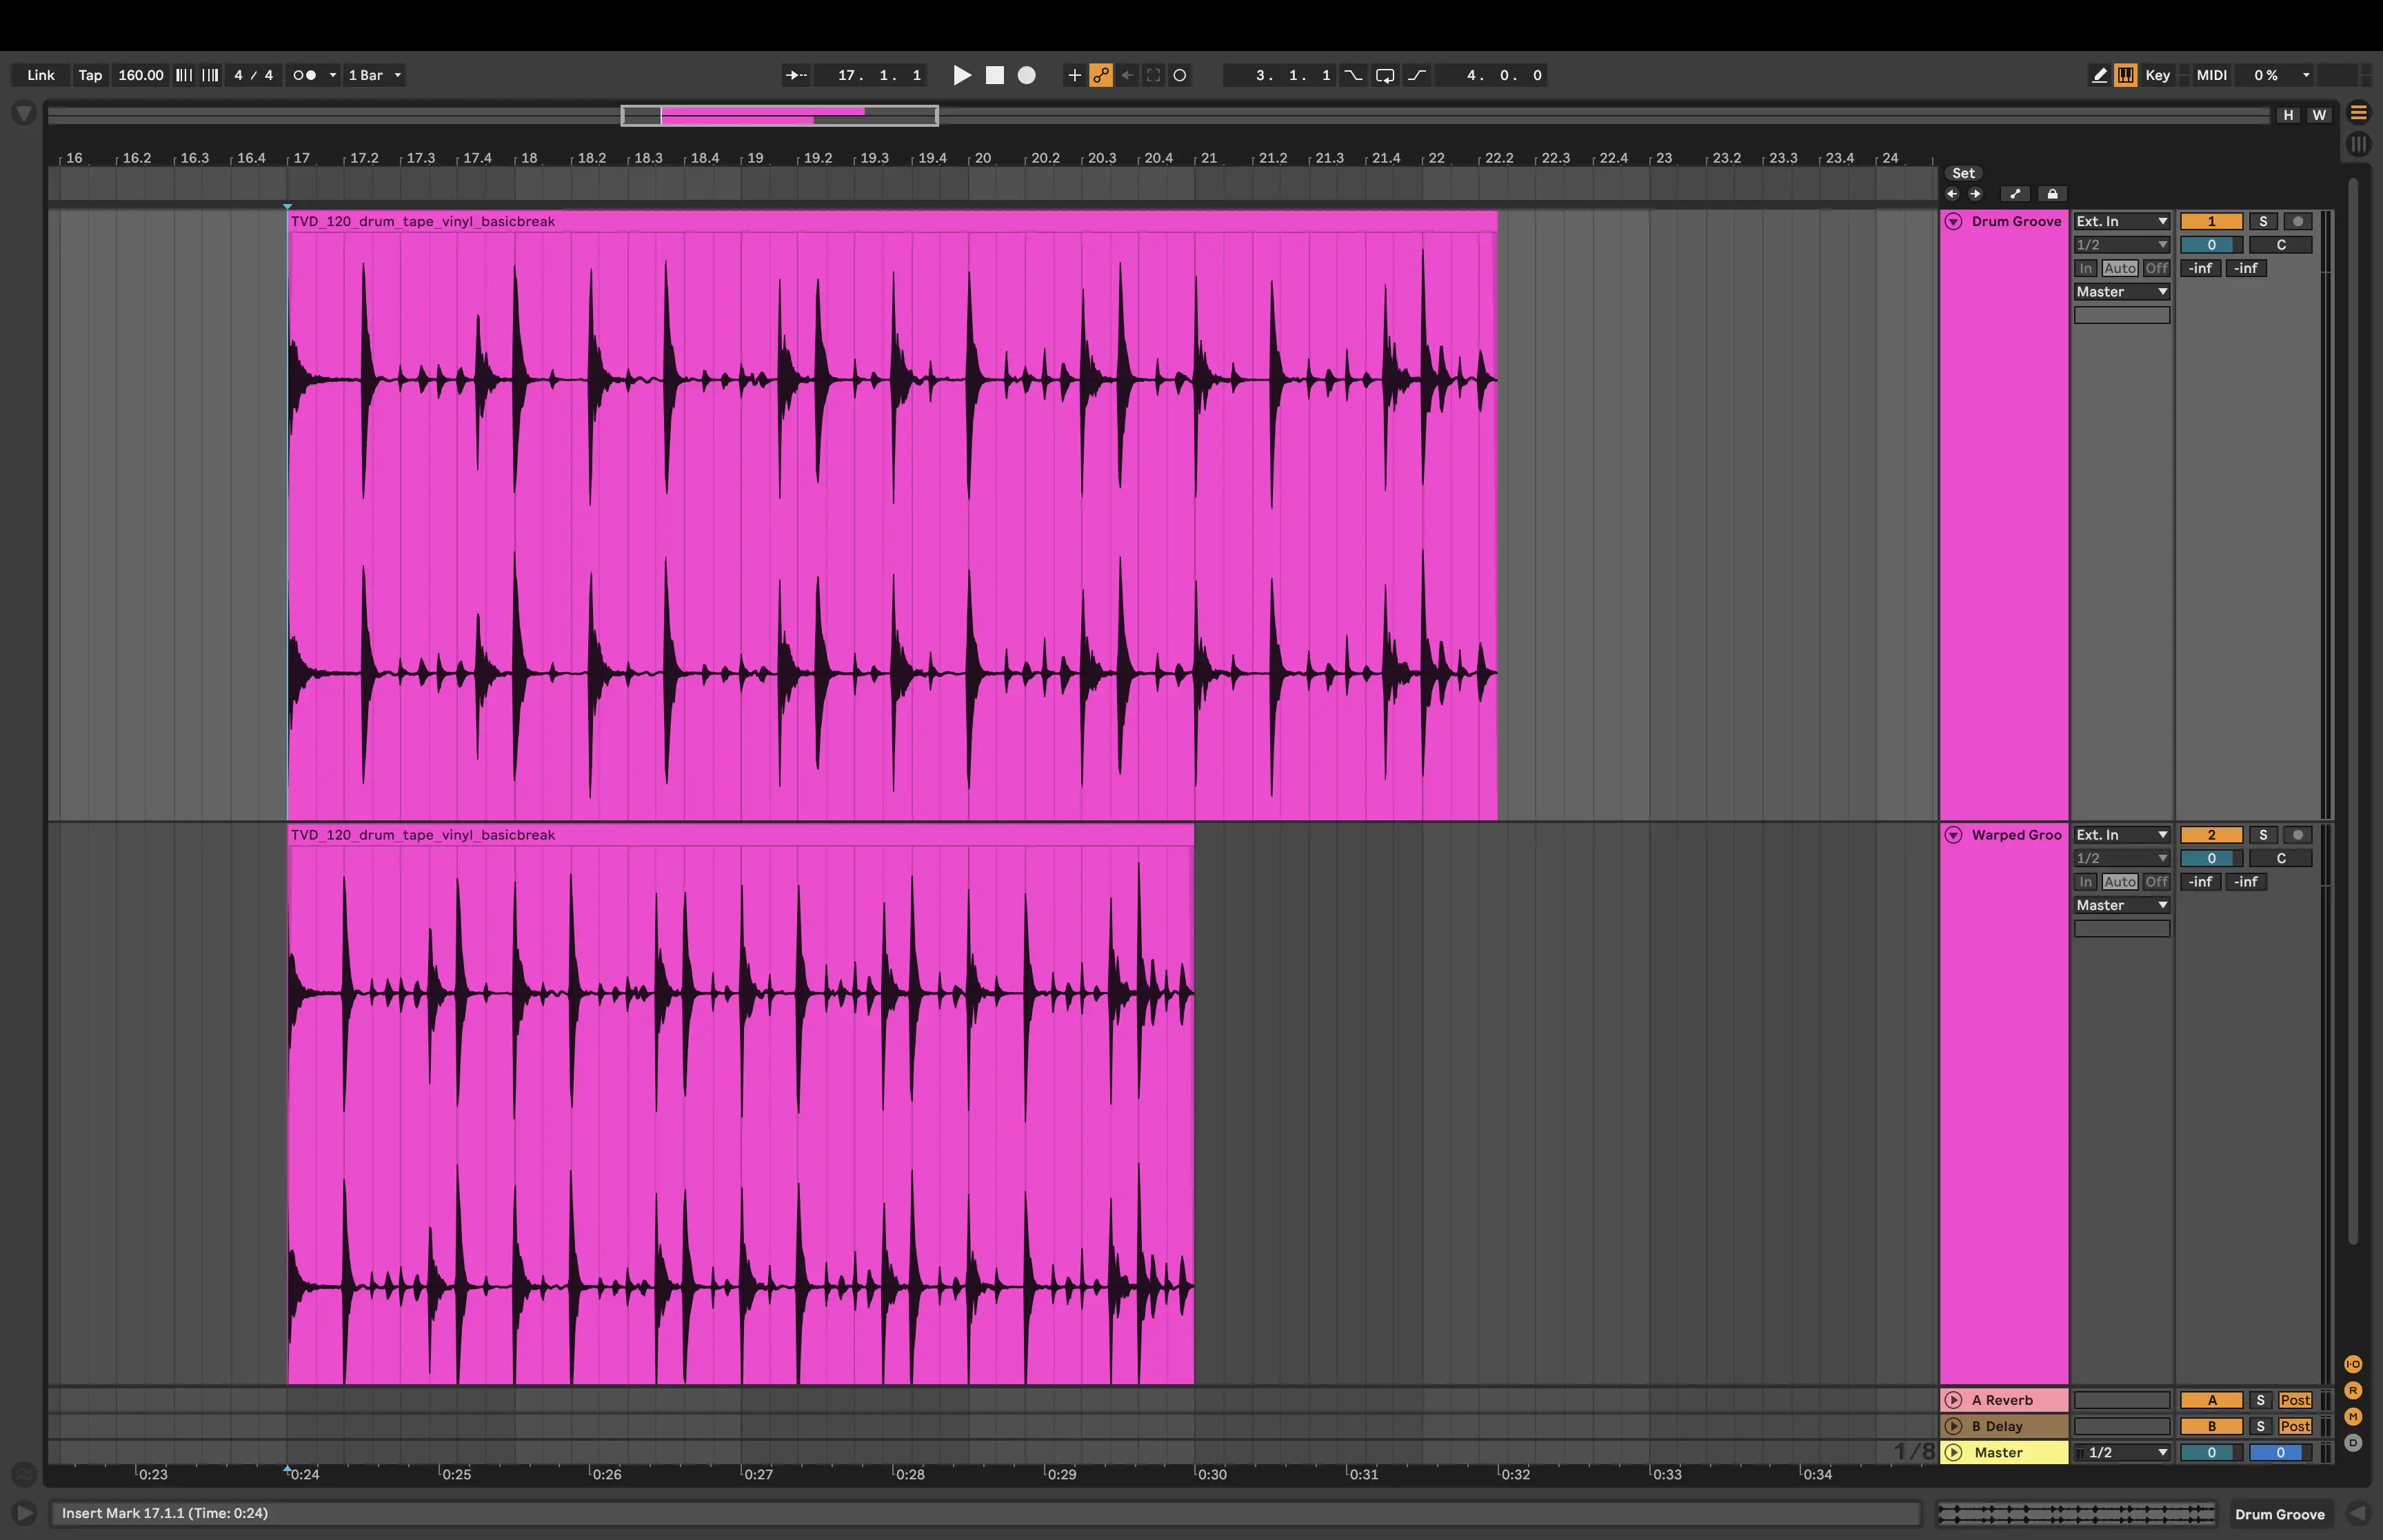Toggle Automation Mode icon

tap(2014, 194)
